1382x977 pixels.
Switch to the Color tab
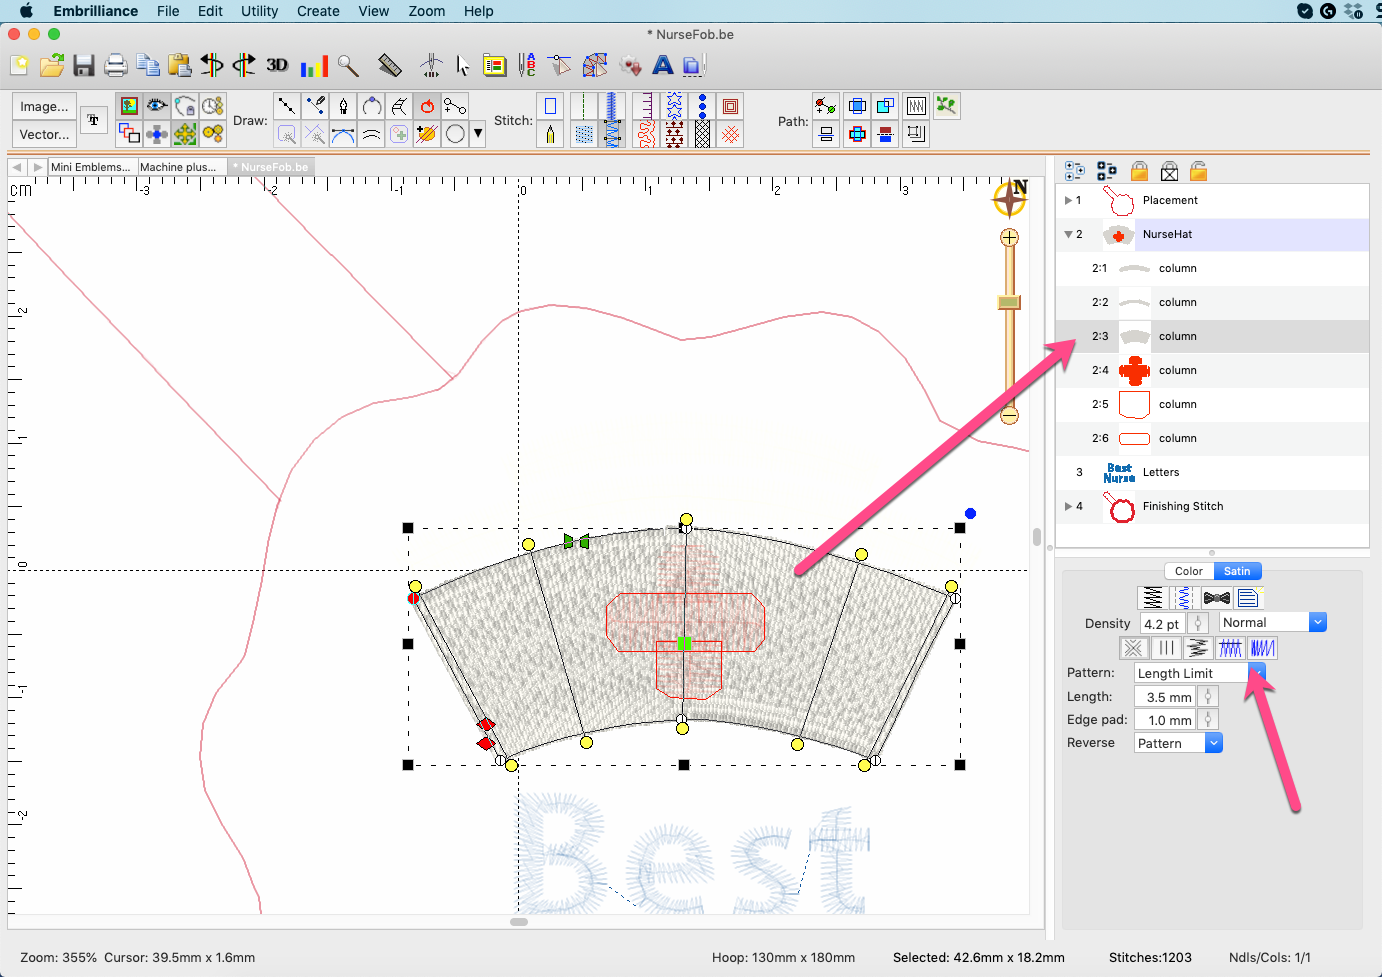click(x=1188, y=571)
